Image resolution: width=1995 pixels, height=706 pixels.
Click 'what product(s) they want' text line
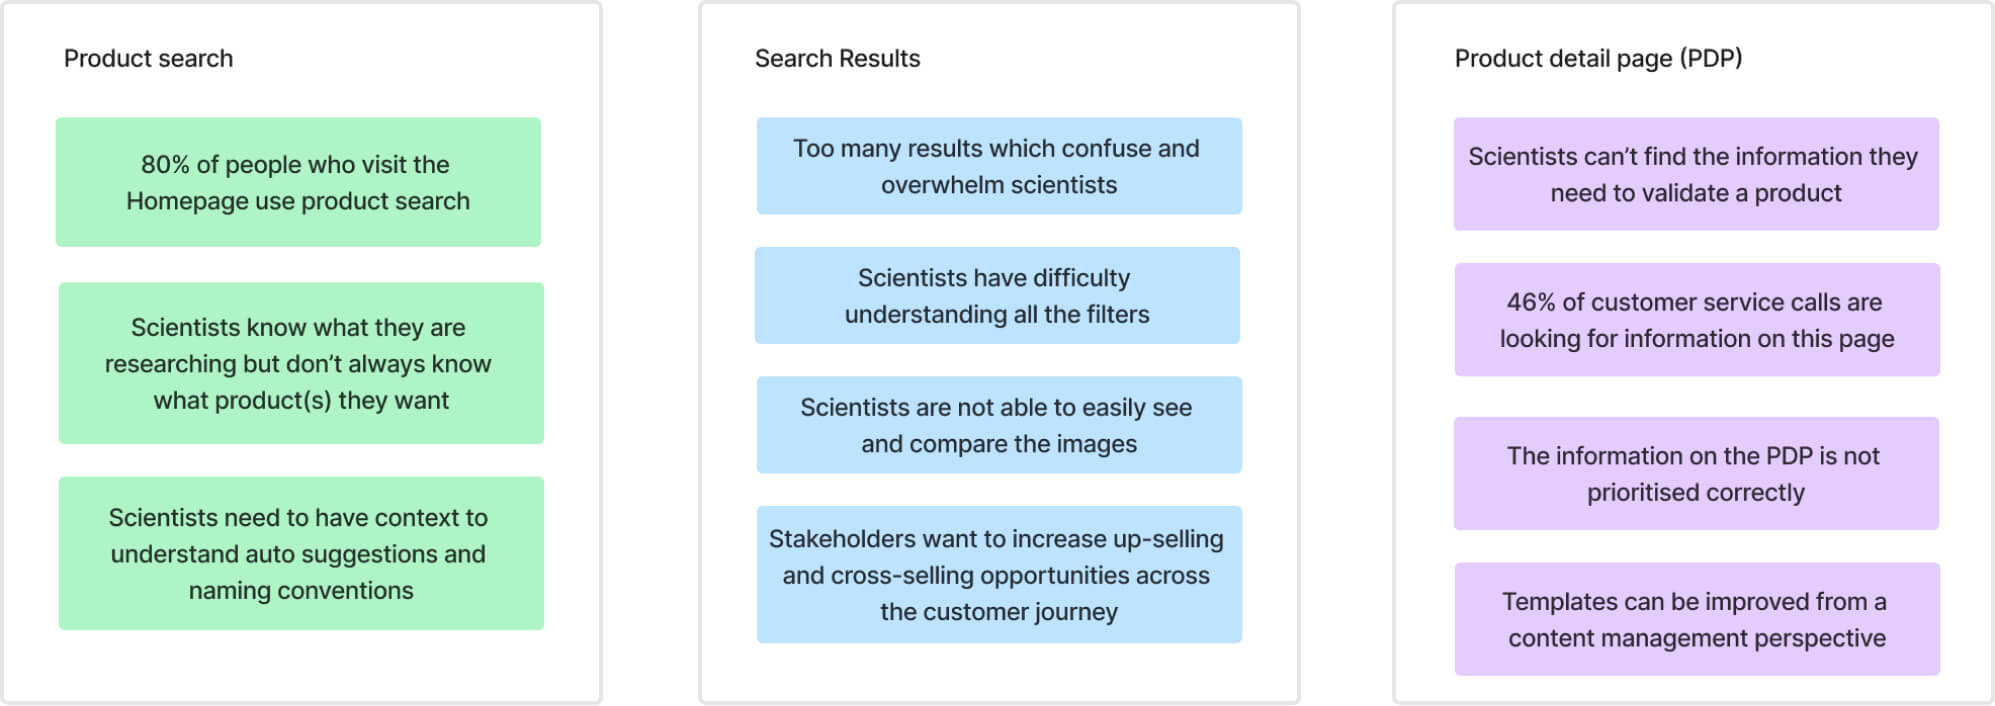point(301,401)
